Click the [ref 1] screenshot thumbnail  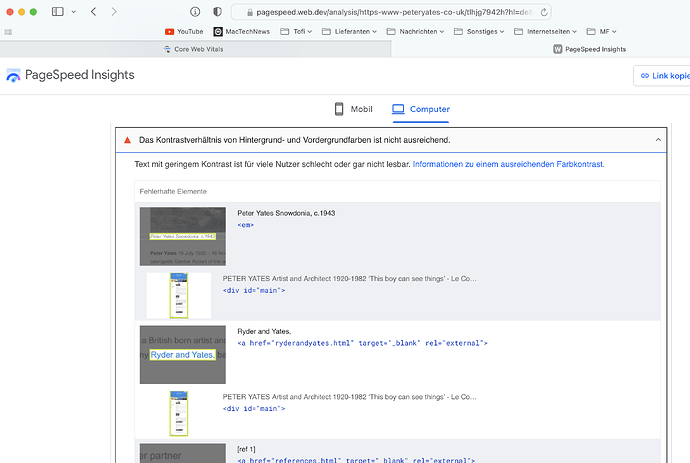coord(183,453)
